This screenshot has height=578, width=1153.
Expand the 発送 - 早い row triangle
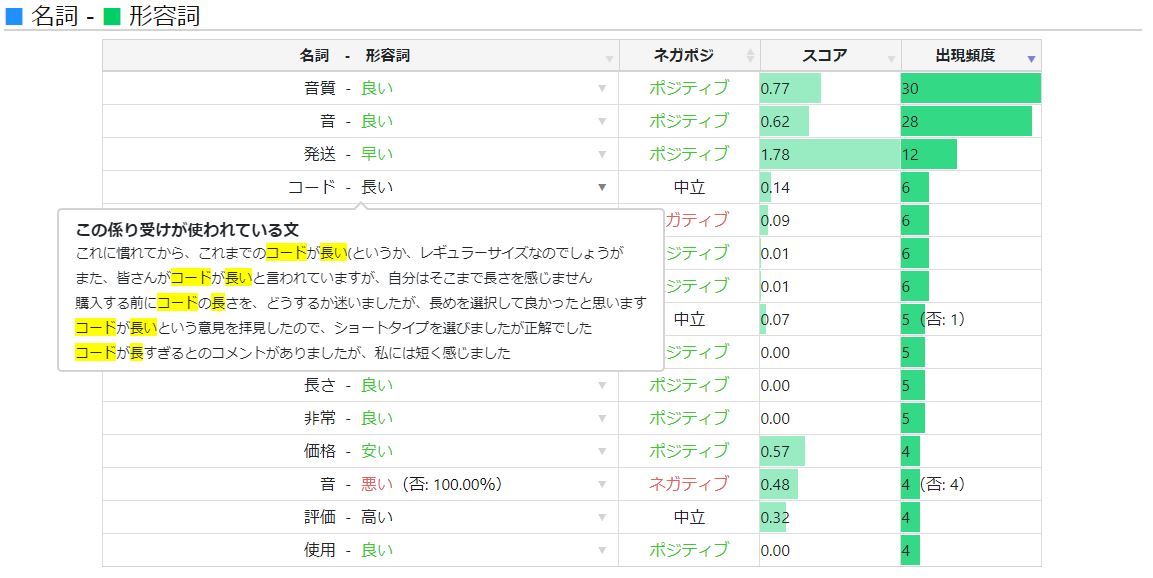(x=602, y=154)
